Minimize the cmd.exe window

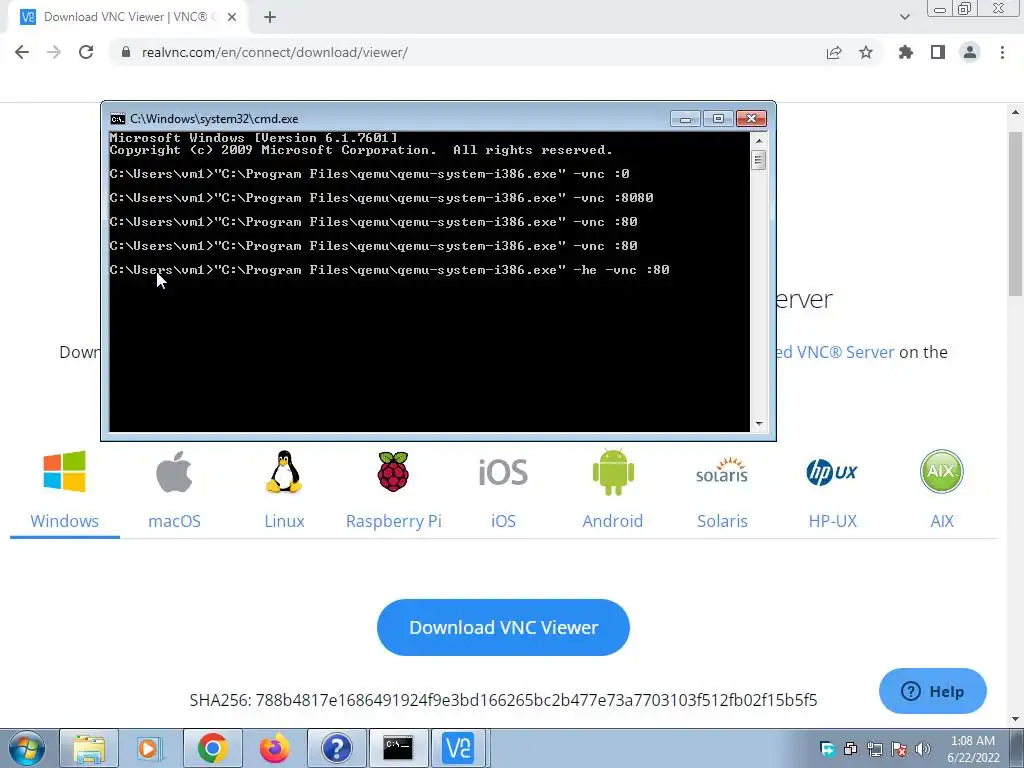click(685, 119)
